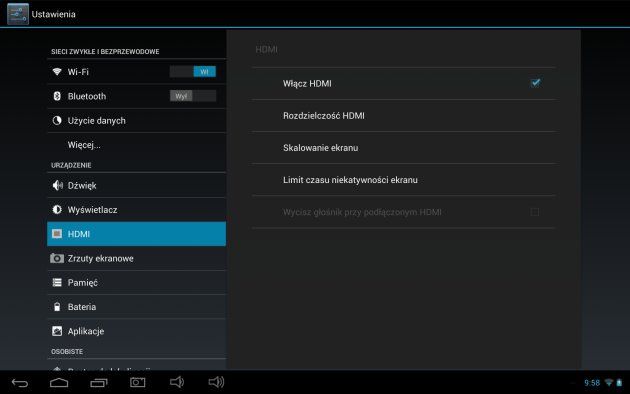The width and height of the screenshot is (630, 394).
Task: Open Więcej... network settings
Action: (x=137, y=145)
